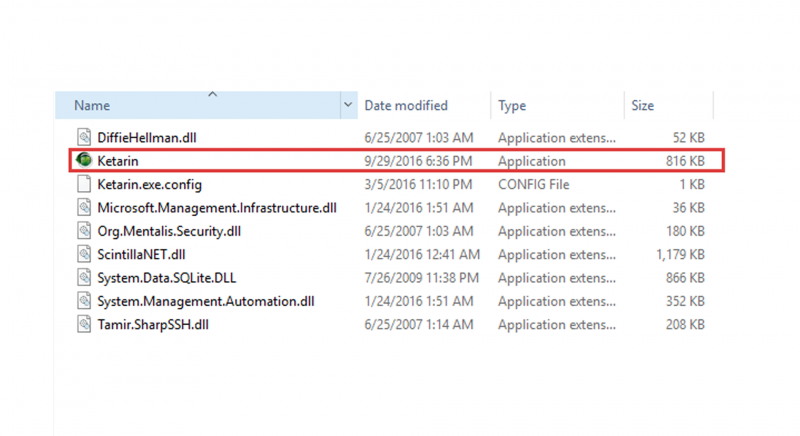
Task: Sort files by Date modified column
Action: 405,105
